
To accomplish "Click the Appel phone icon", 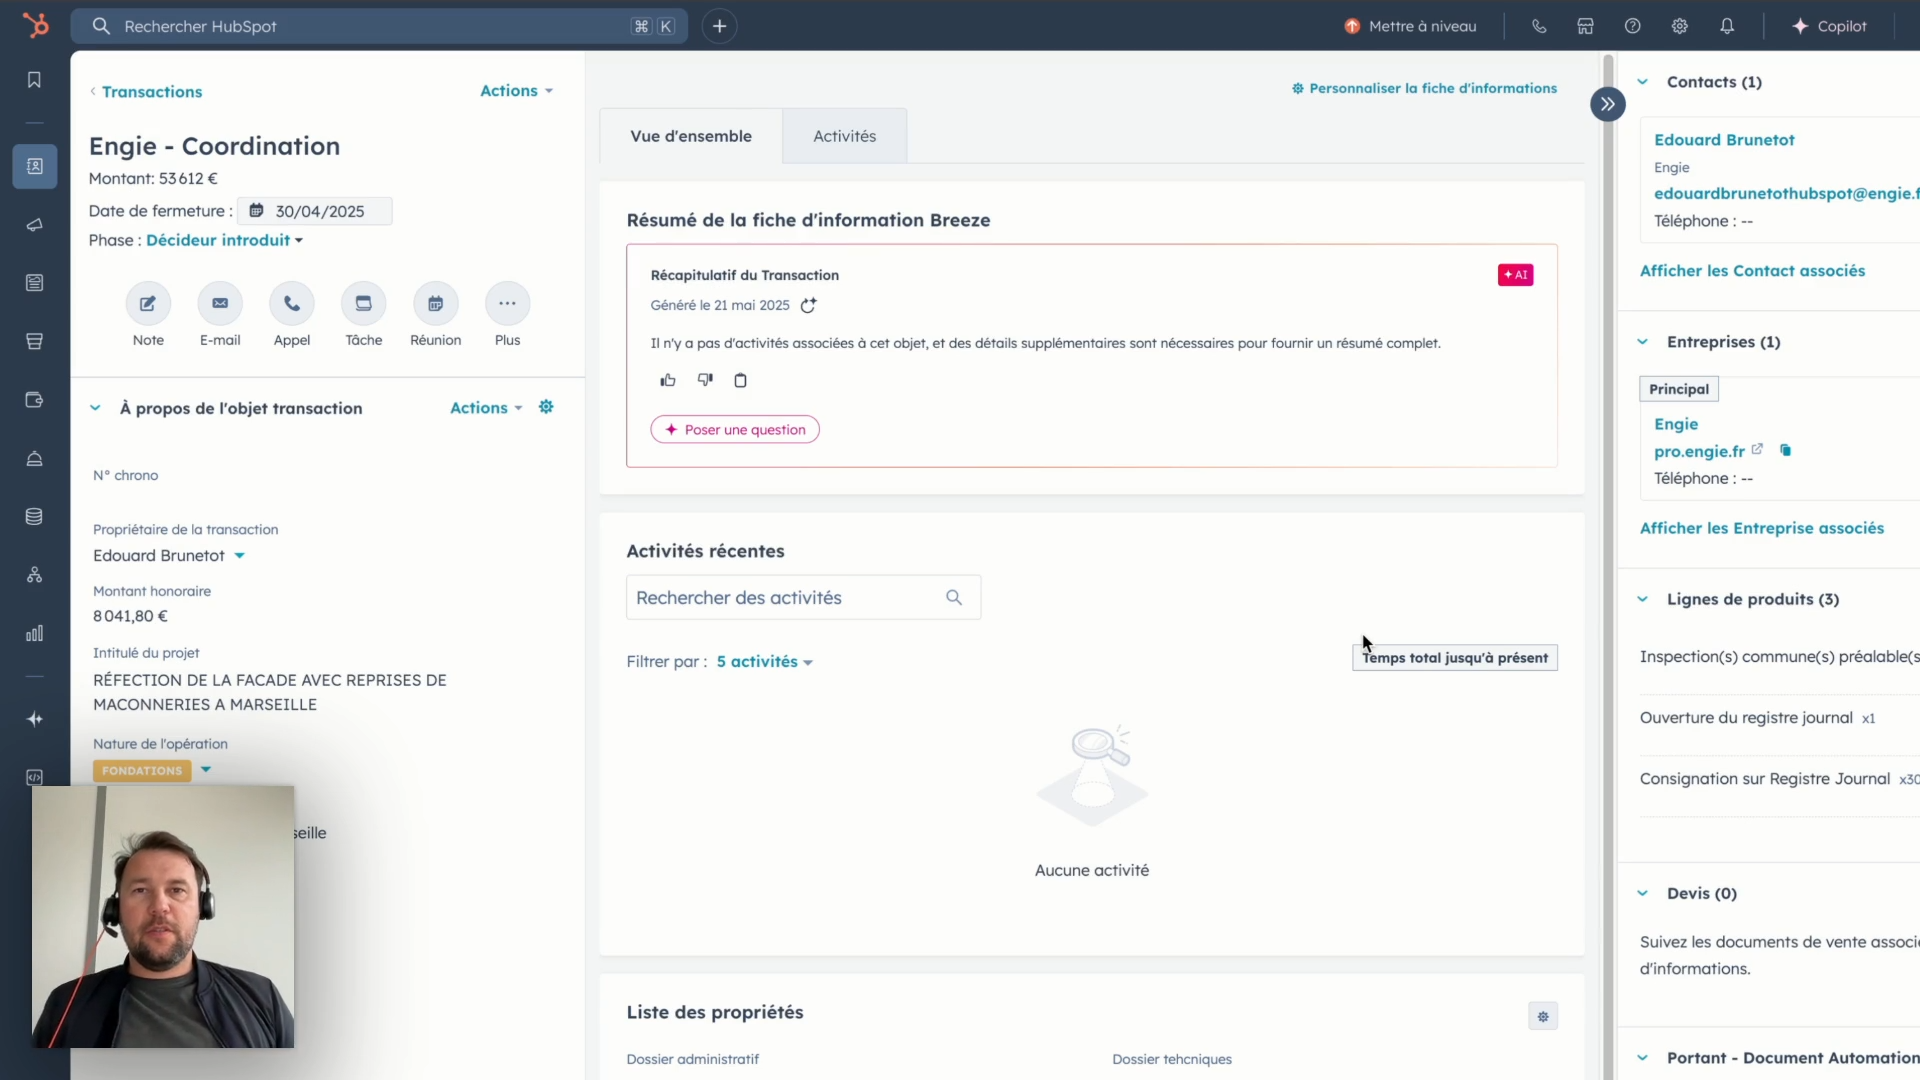I will tap(292, 304).
